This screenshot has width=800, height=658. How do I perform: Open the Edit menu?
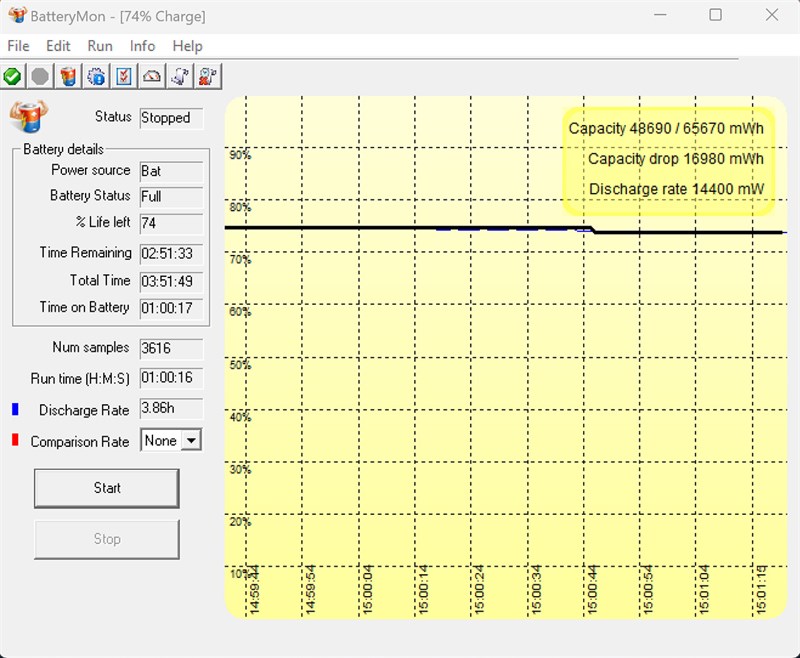pos(58,46)
